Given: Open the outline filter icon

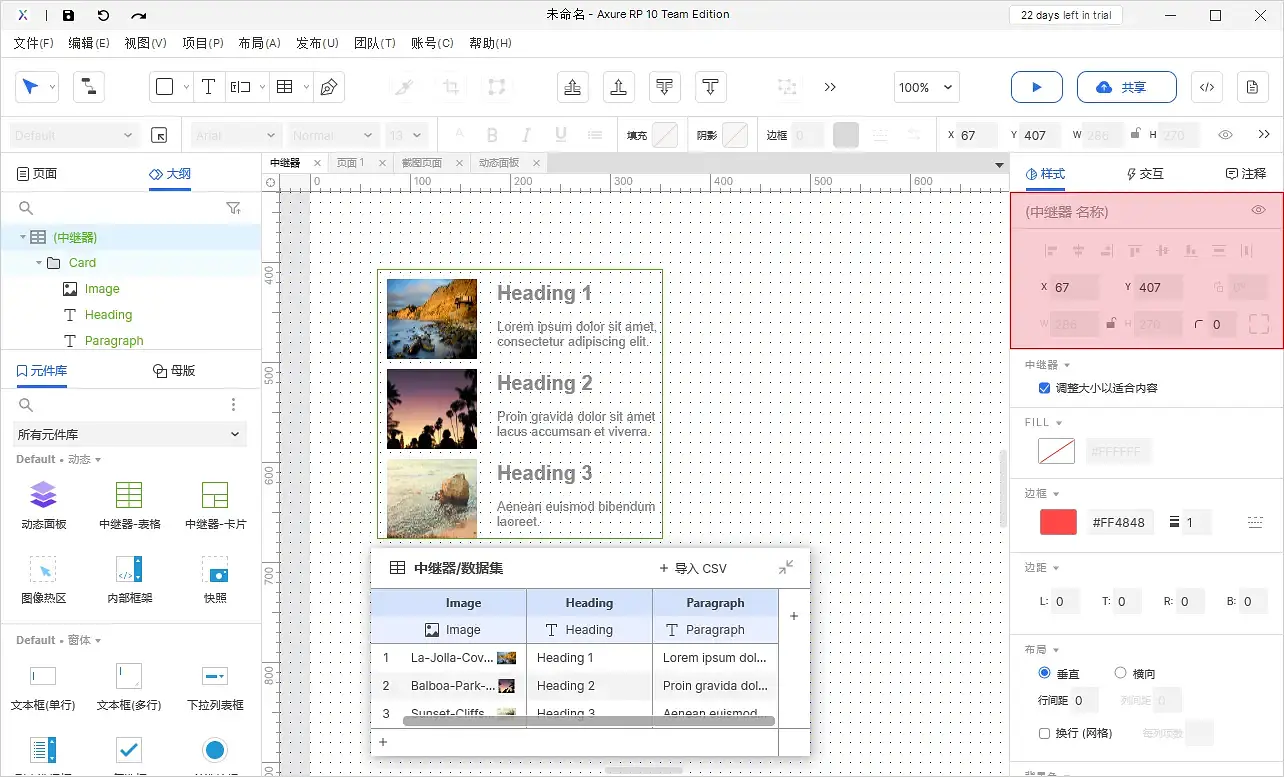Looking at the screenshot, I should click(x=233, y=208).
